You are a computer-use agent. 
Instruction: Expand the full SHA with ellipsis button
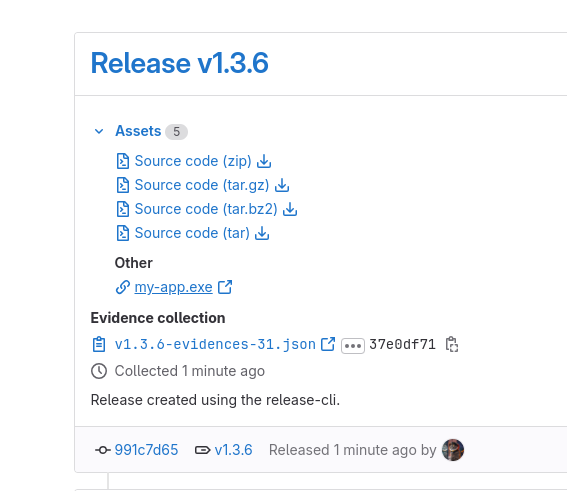coord(353,346)
